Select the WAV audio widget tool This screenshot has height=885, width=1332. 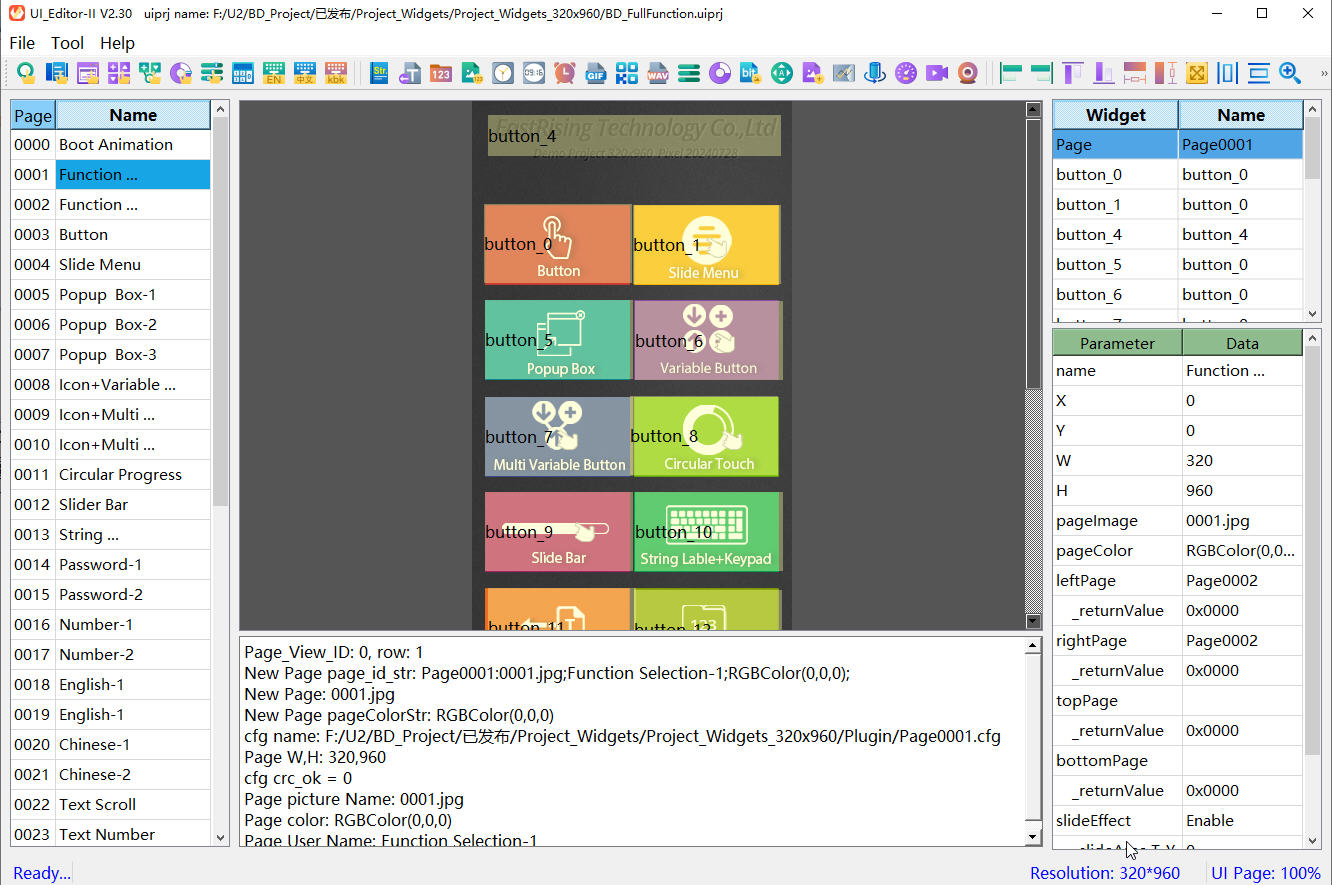pyautogui.click(x=658, y=73)
